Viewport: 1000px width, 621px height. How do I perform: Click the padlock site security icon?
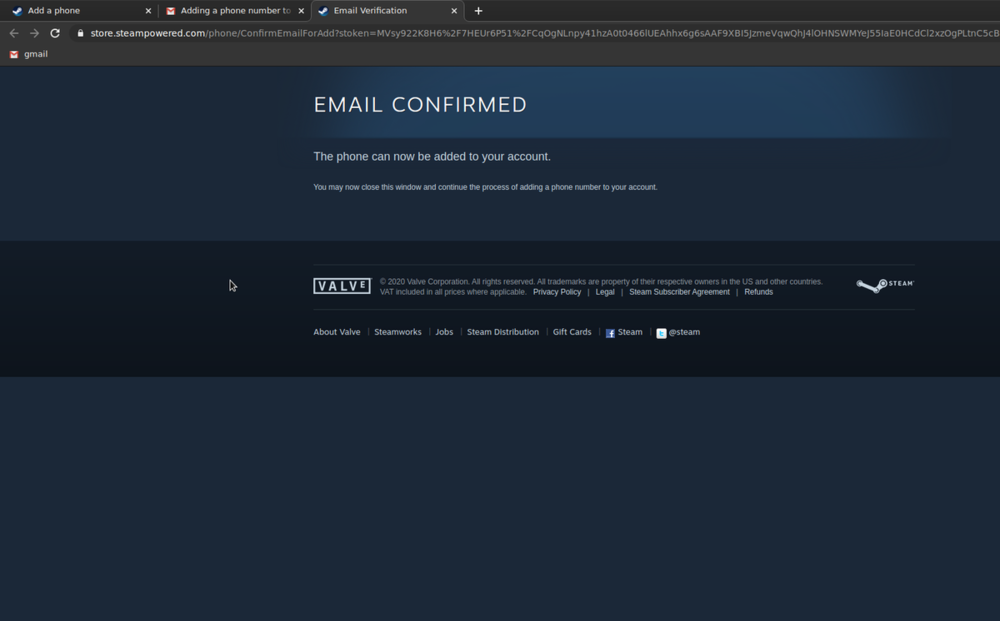tap(80, 33)
